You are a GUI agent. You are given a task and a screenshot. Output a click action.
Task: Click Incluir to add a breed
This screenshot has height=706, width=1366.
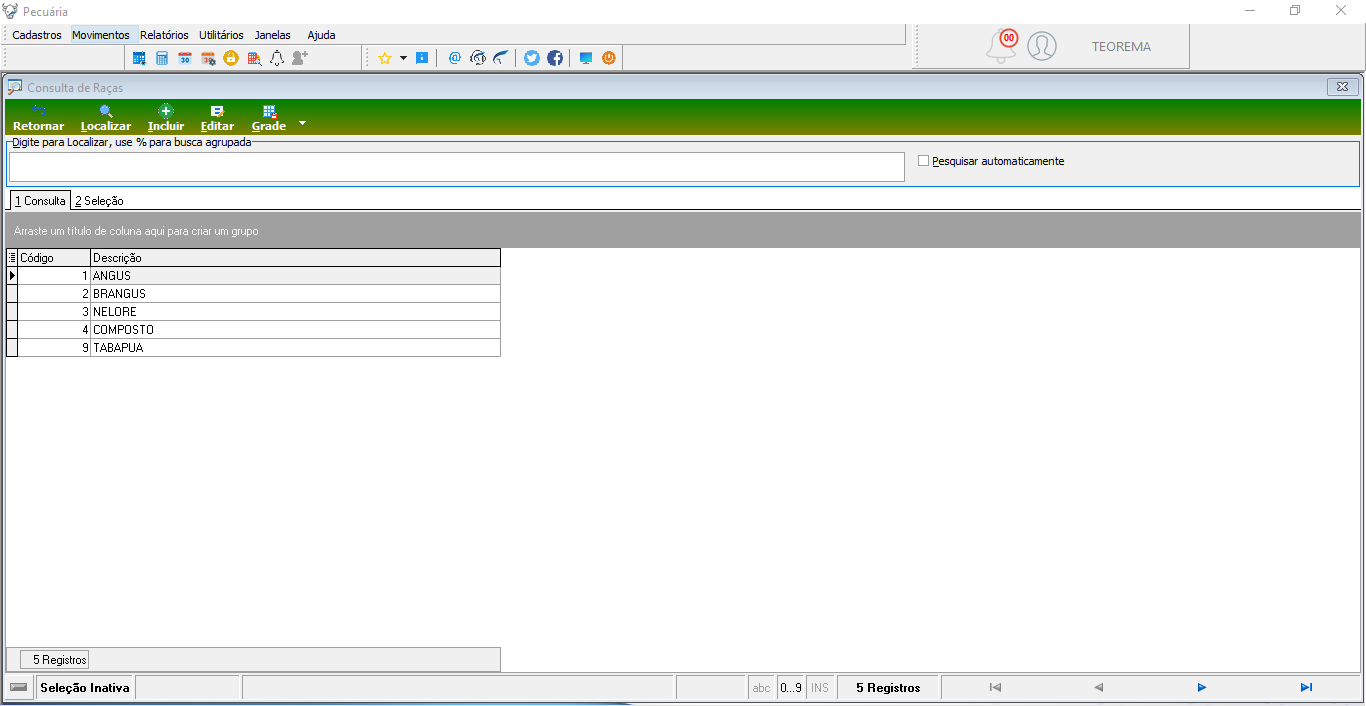point(166,118)
